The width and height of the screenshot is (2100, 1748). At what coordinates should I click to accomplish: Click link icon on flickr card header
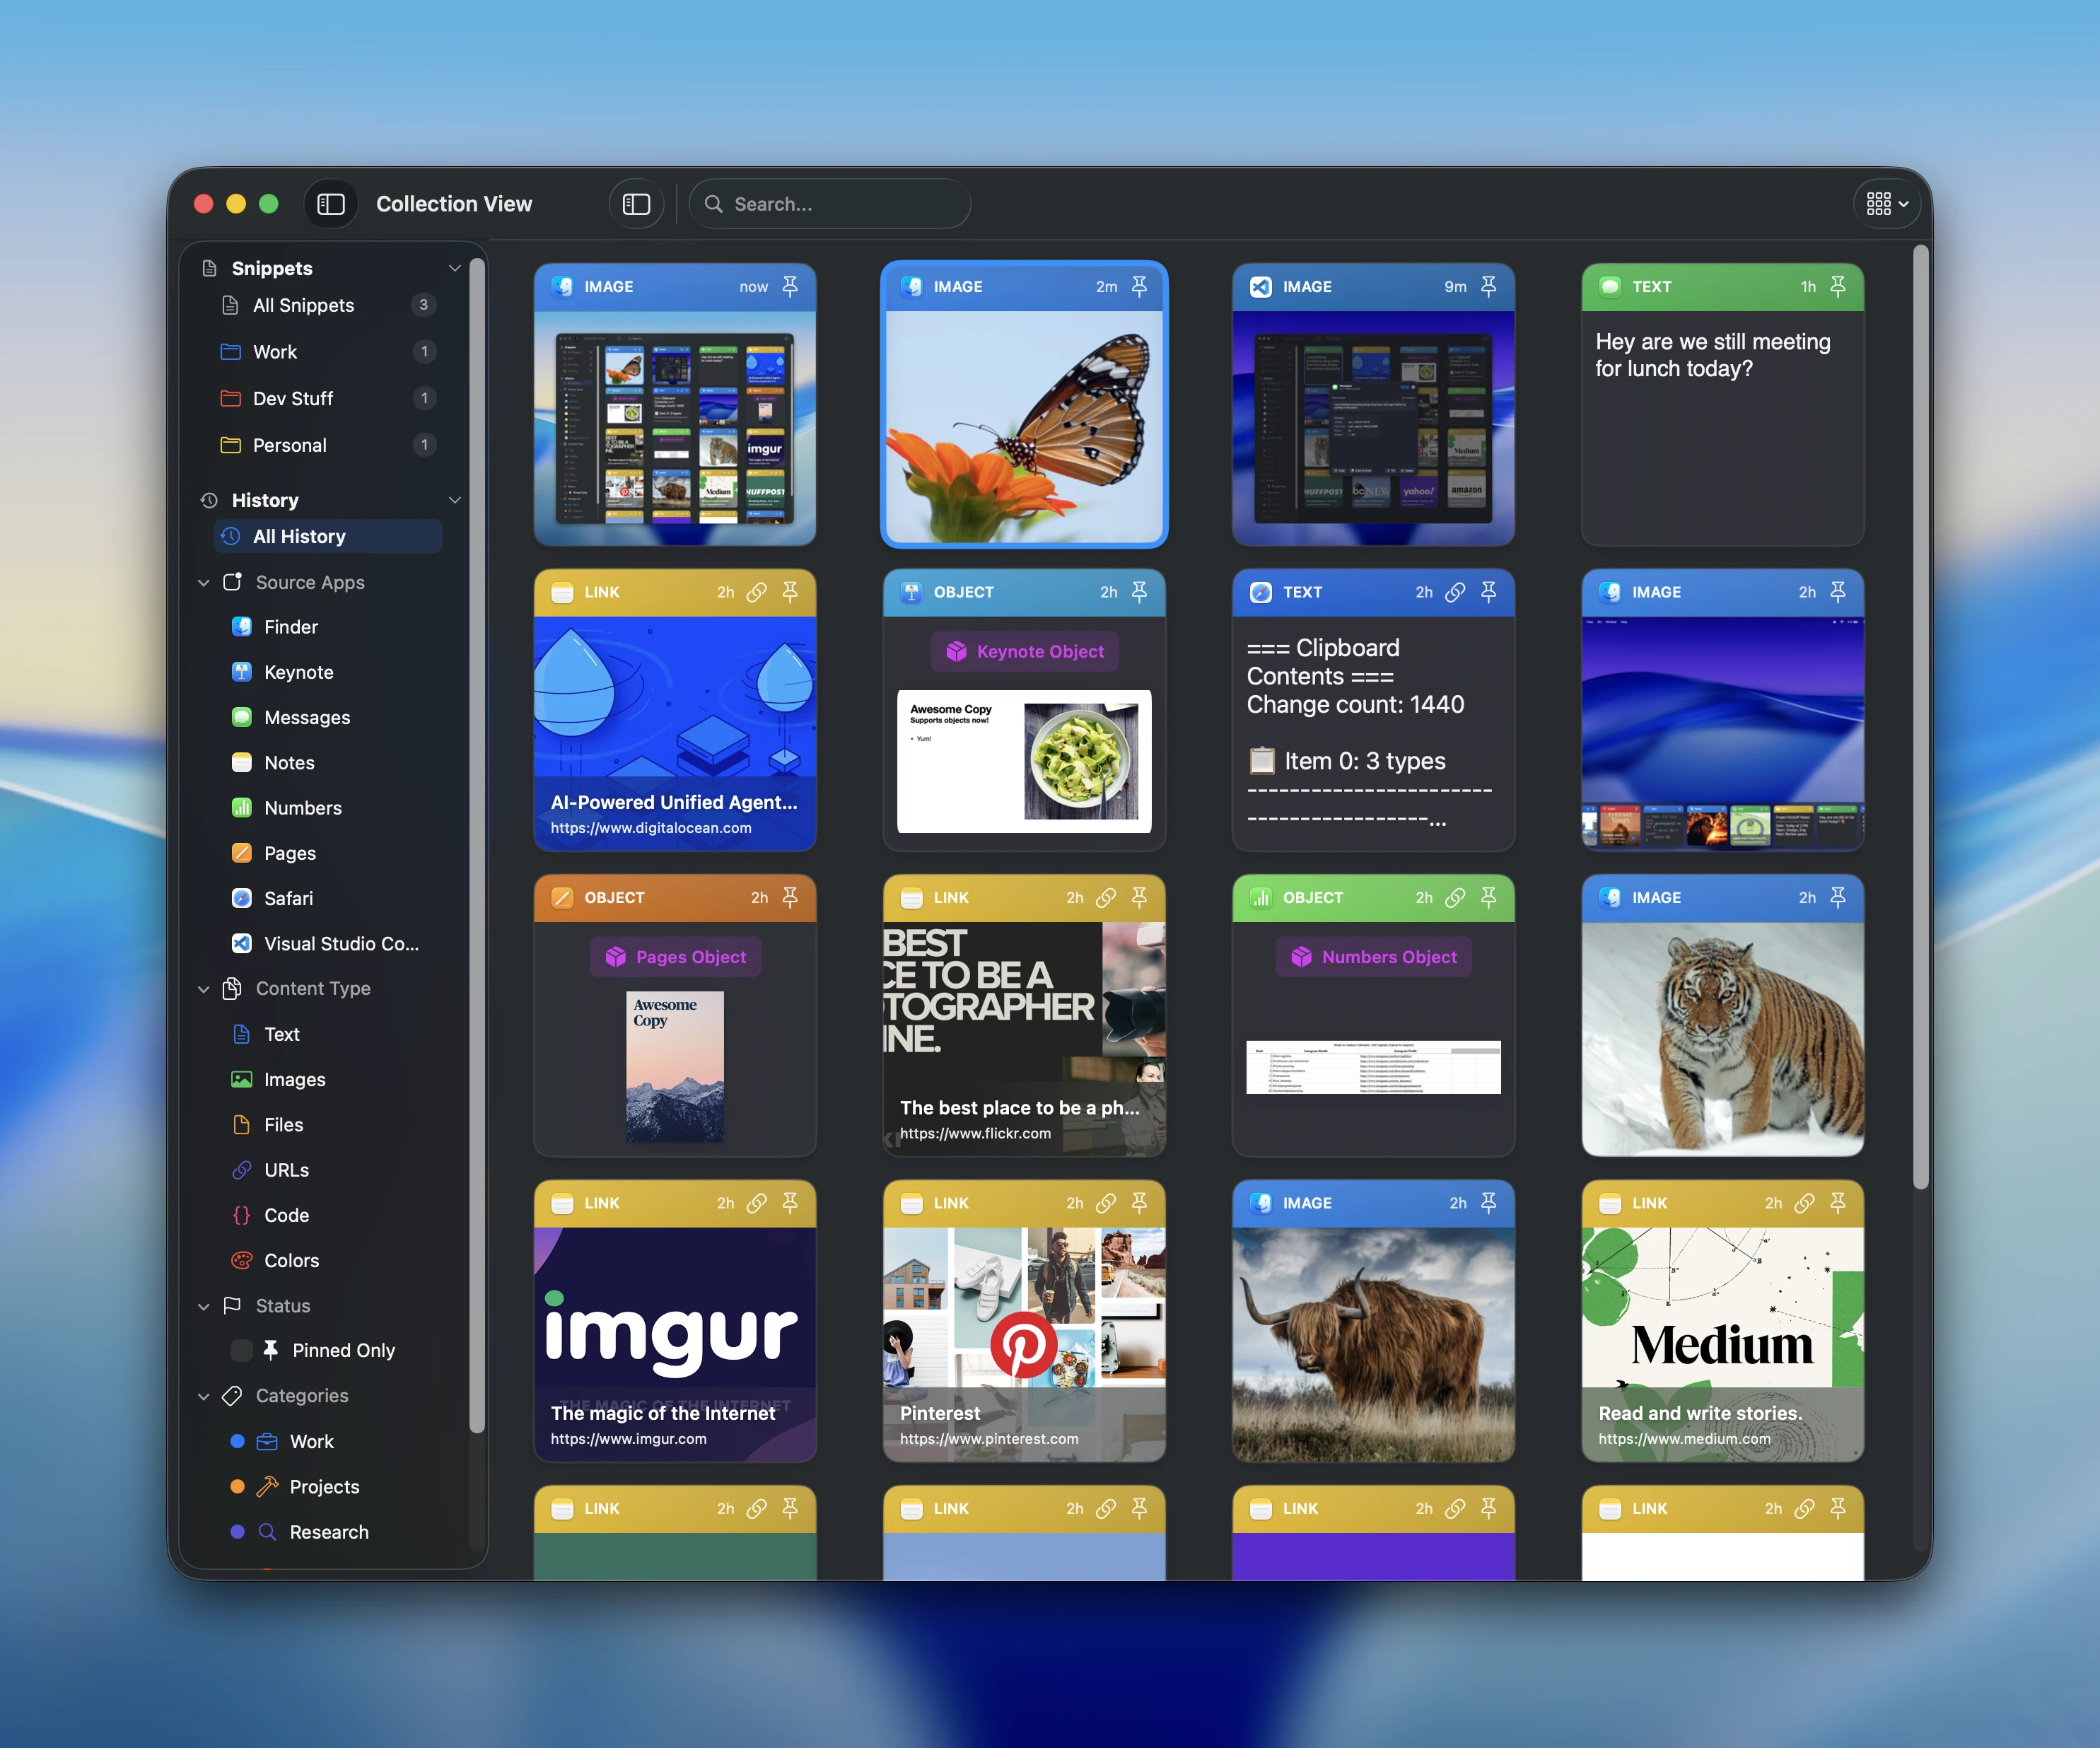pos(1106,898)
